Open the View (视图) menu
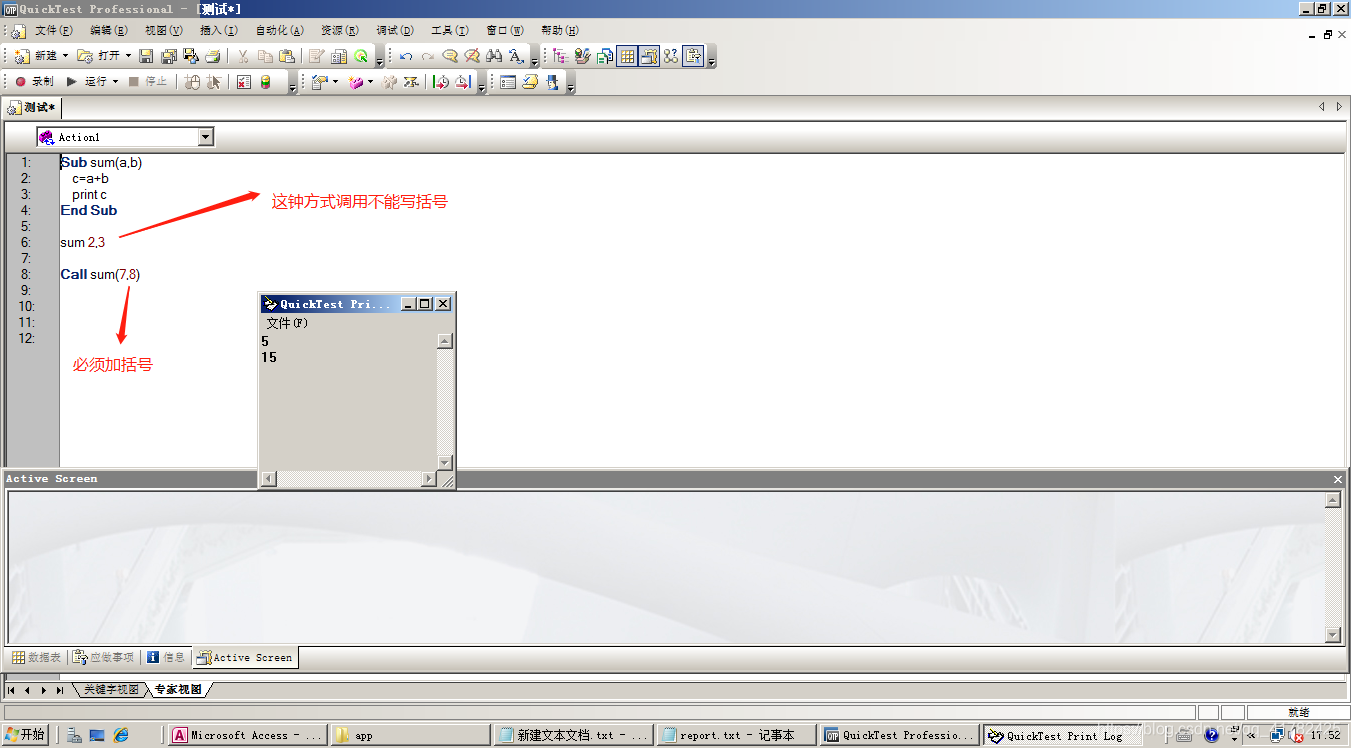The height and width of the screenshot is (748, 1351). click(x=164, y=31)
